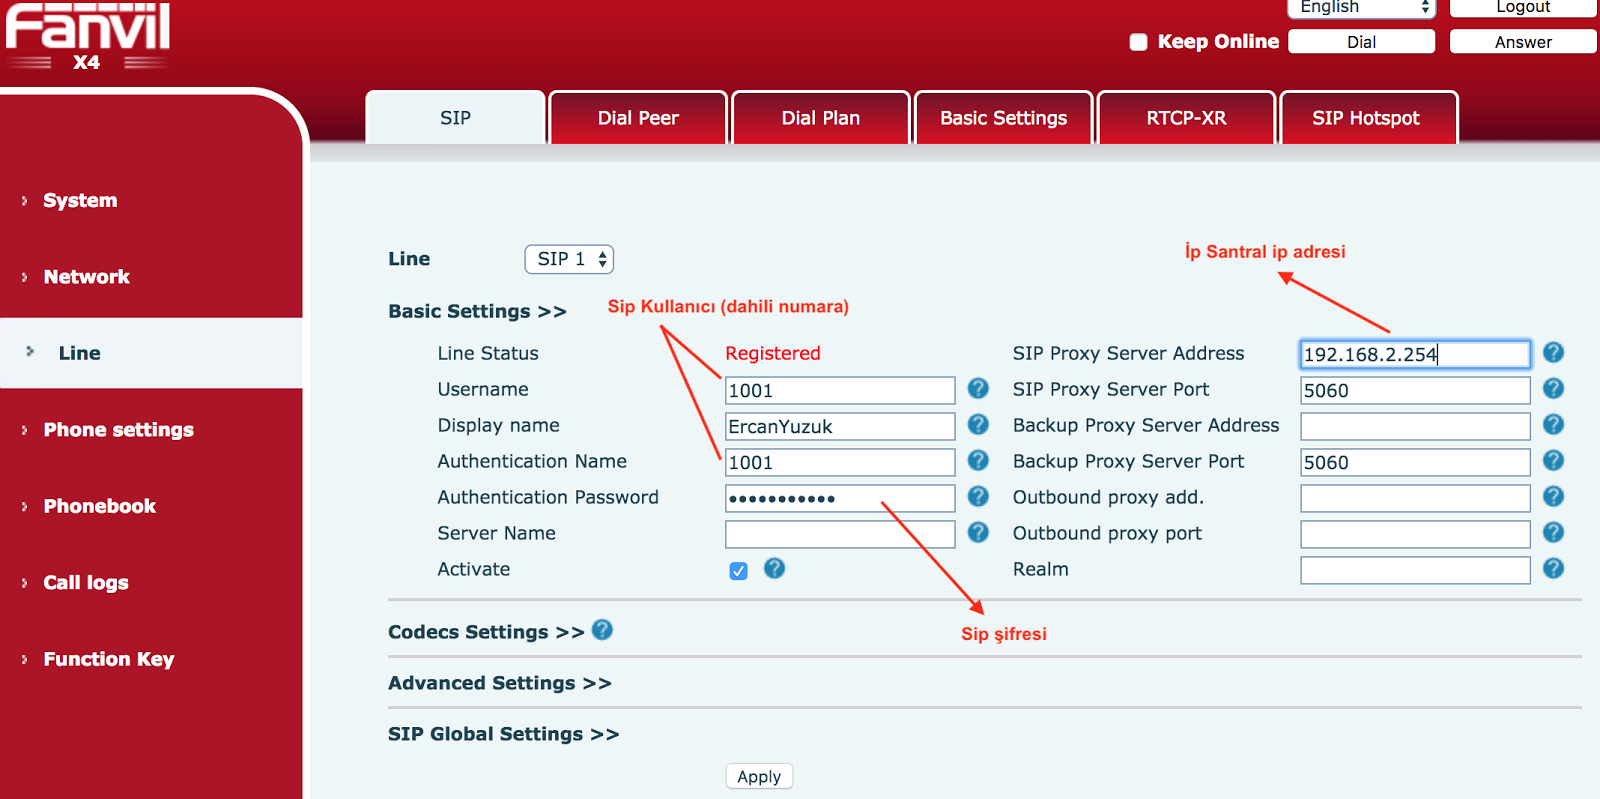Click the Authentication Password input field
Image resolution: width=1600 pixels, height=799 pixels.
840,498
